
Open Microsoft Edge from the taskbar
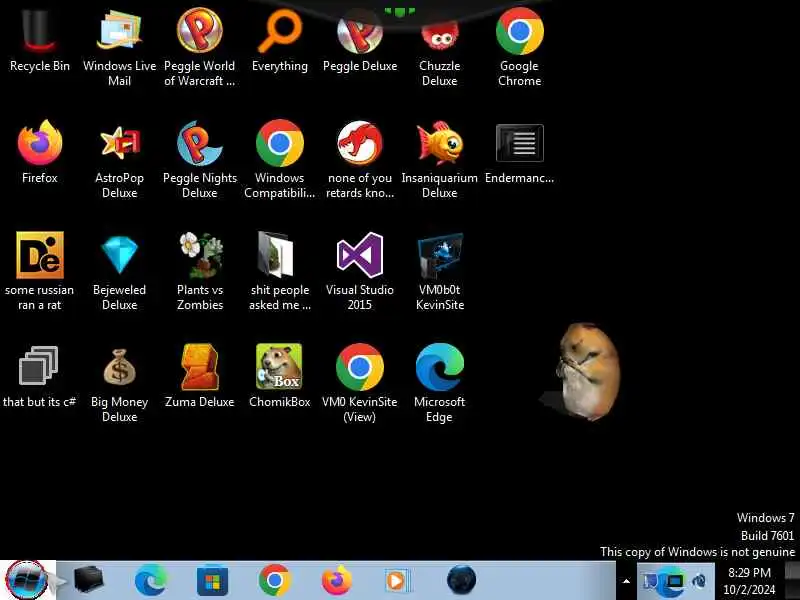click(151, 580)
